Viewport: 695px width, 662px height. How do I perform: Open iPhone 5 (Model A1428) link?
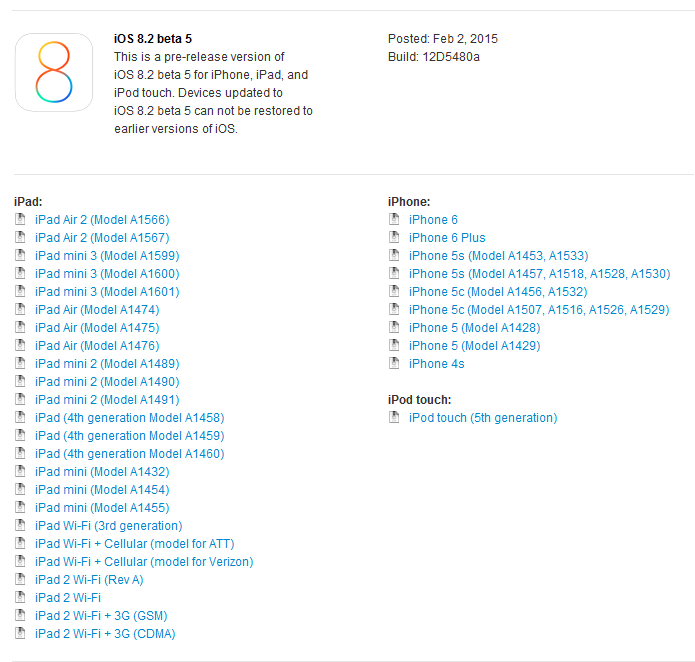[475, 328]
